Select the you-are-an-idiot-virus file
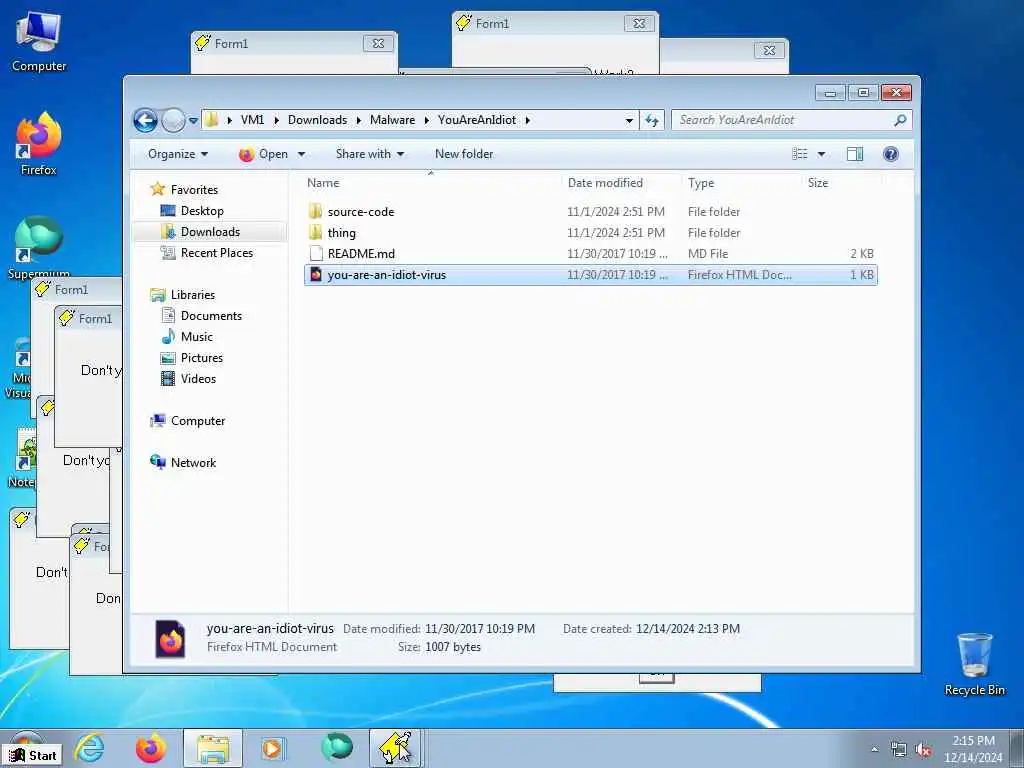The width and height of the screenshot is (1024, 768). 590,275
